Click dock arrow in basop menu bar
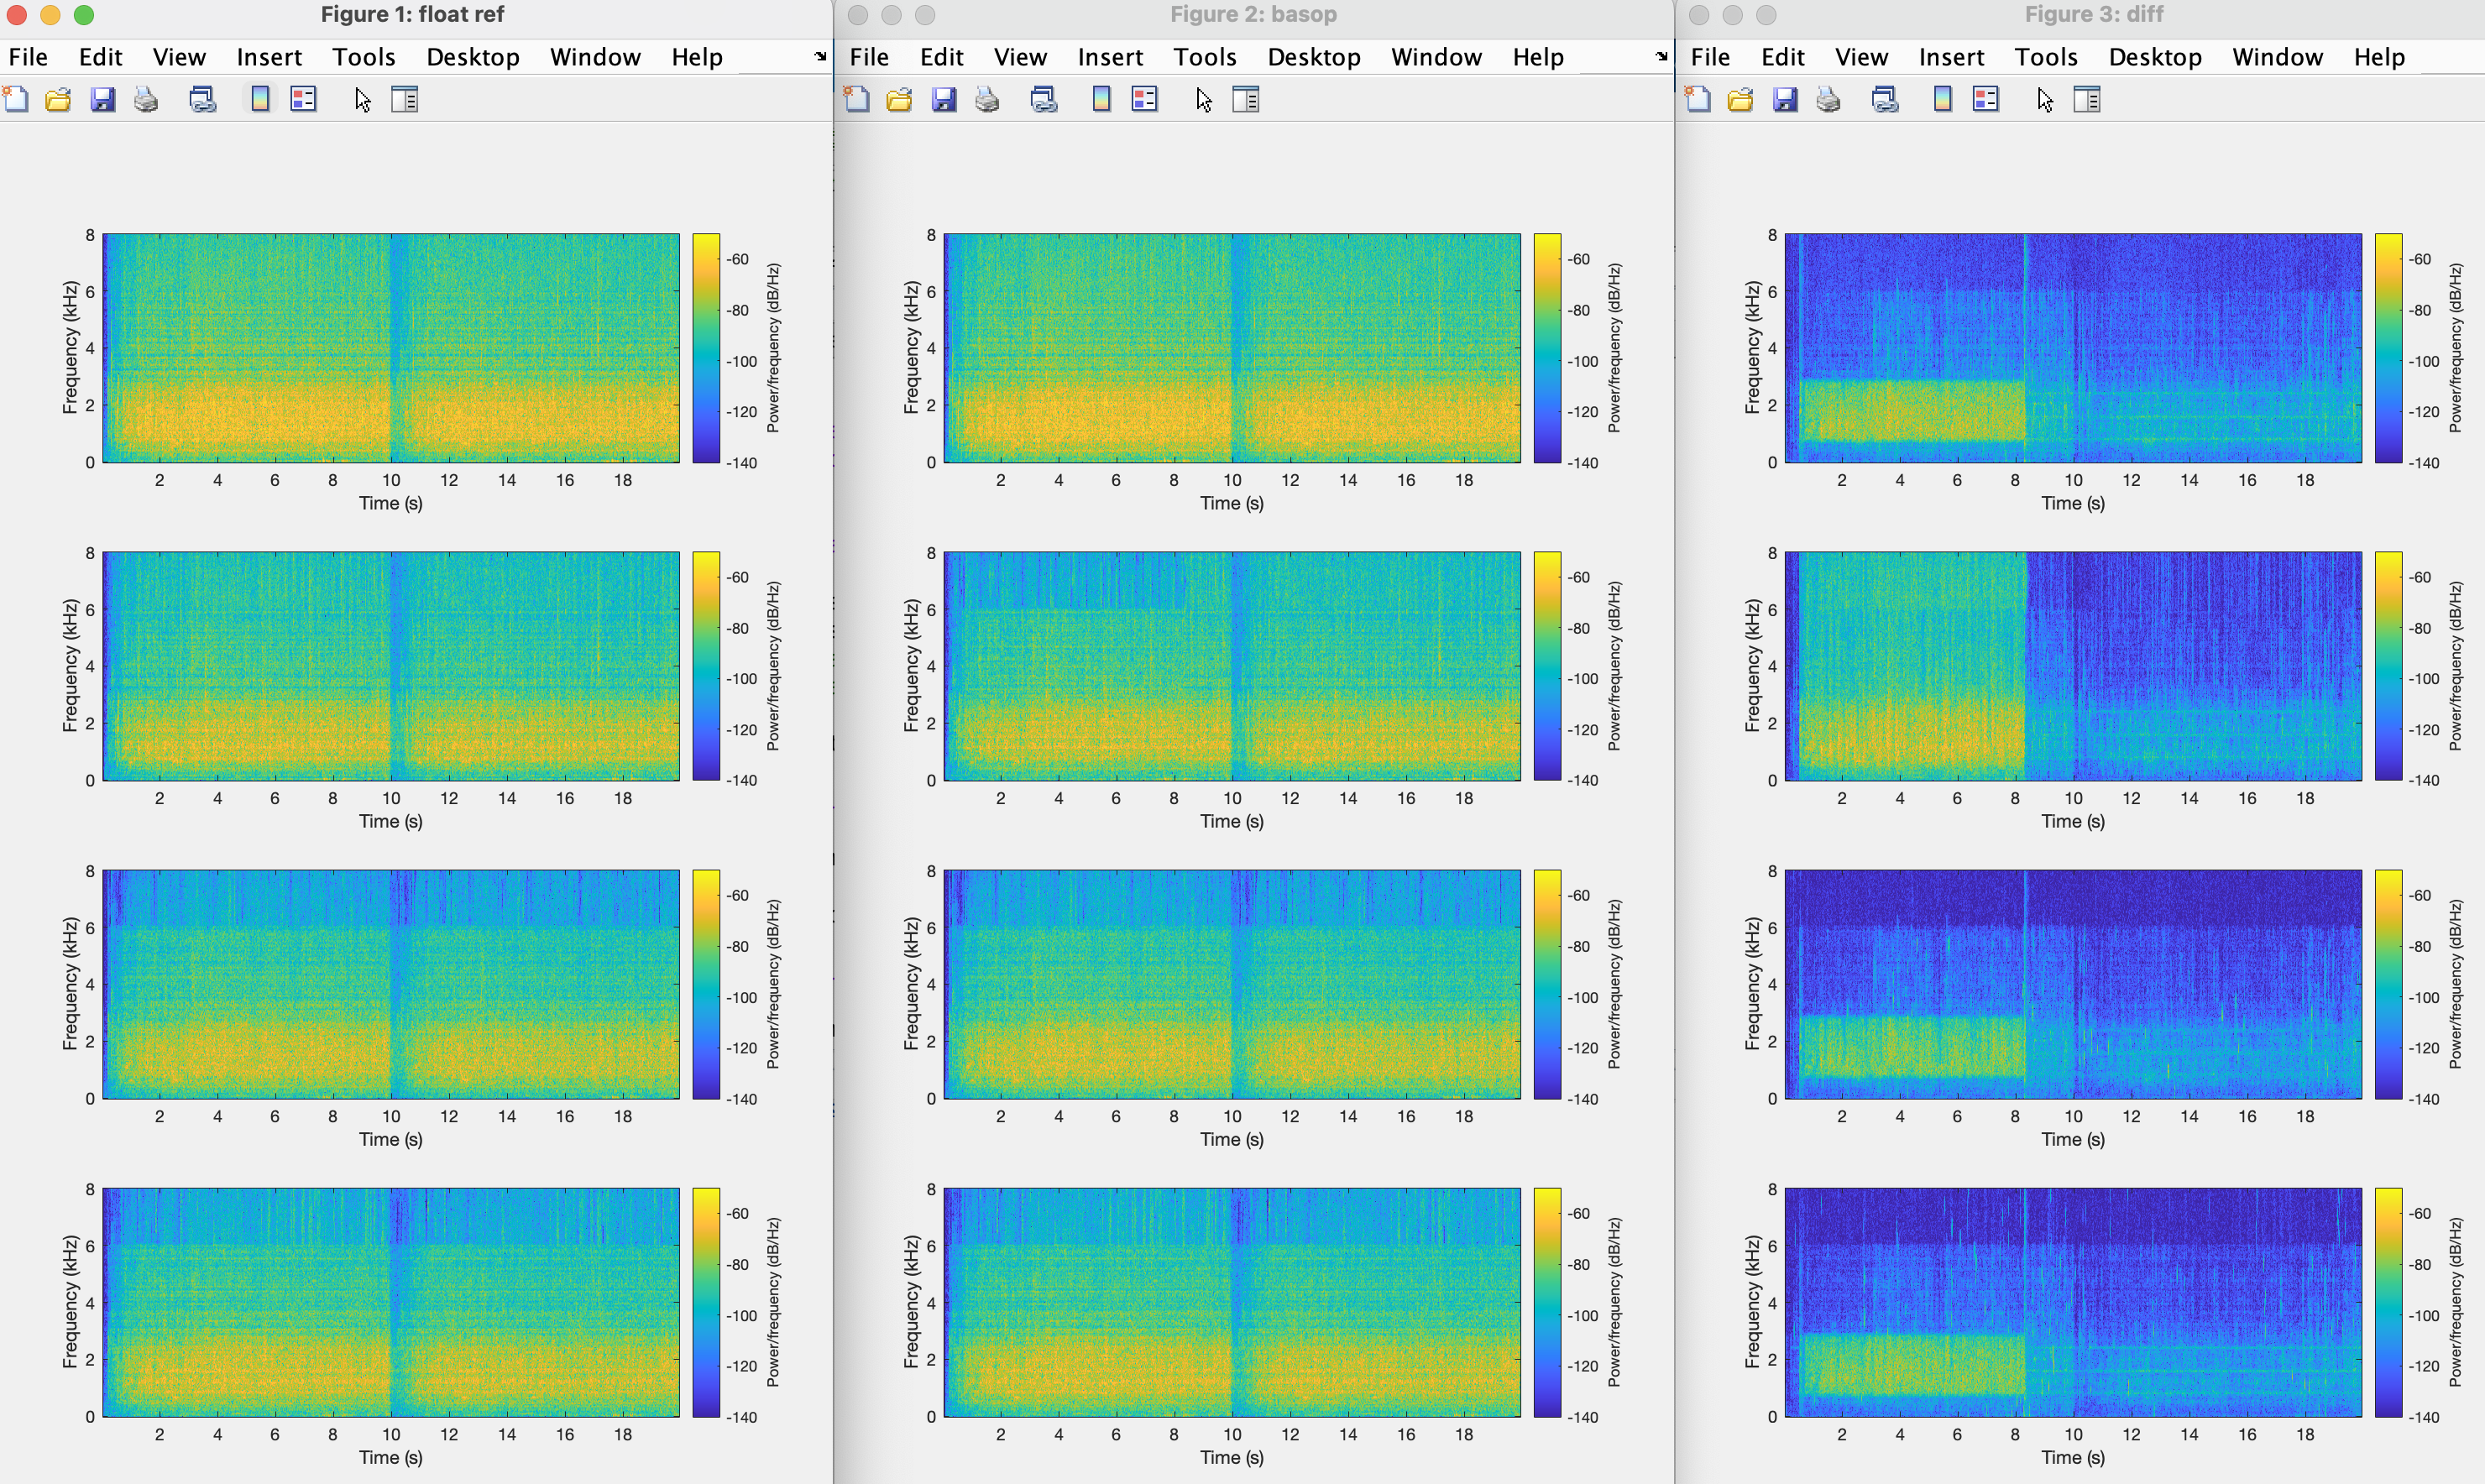The width and height of the screenshot is (2485, 1484). click(1661, 57)
